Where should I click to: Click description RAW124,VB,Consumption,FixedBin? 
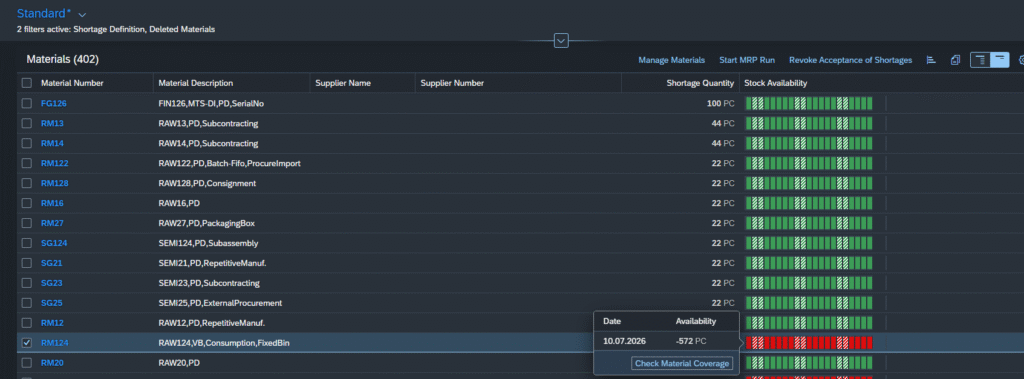[x=224, y=342]
